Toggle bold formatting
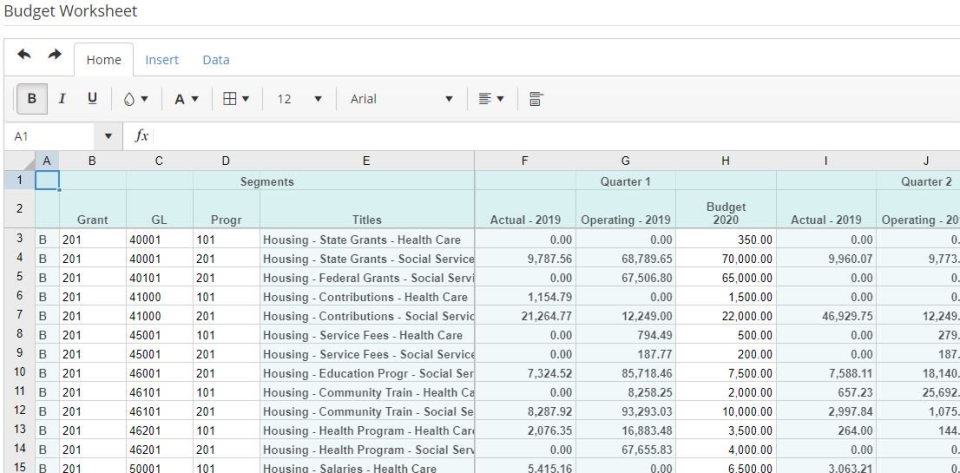 32,100
